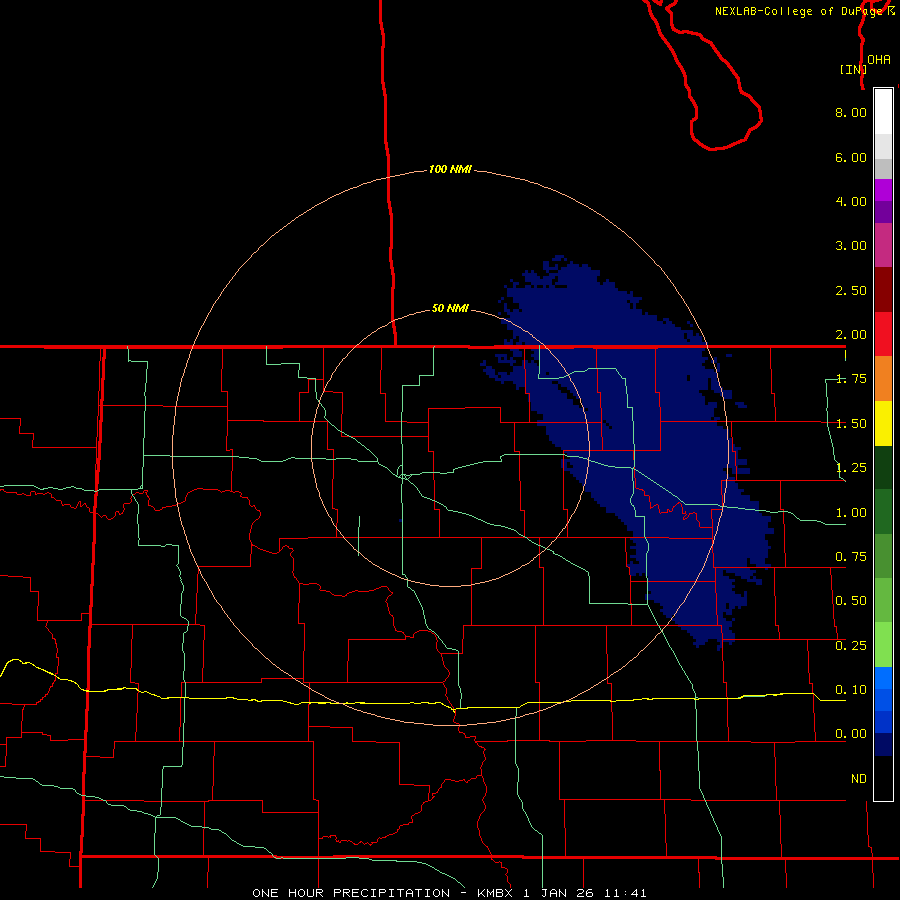This screenshot has height=900, width=900.
Task: Click the 1.75 legend value
Action: pos(851,379)
